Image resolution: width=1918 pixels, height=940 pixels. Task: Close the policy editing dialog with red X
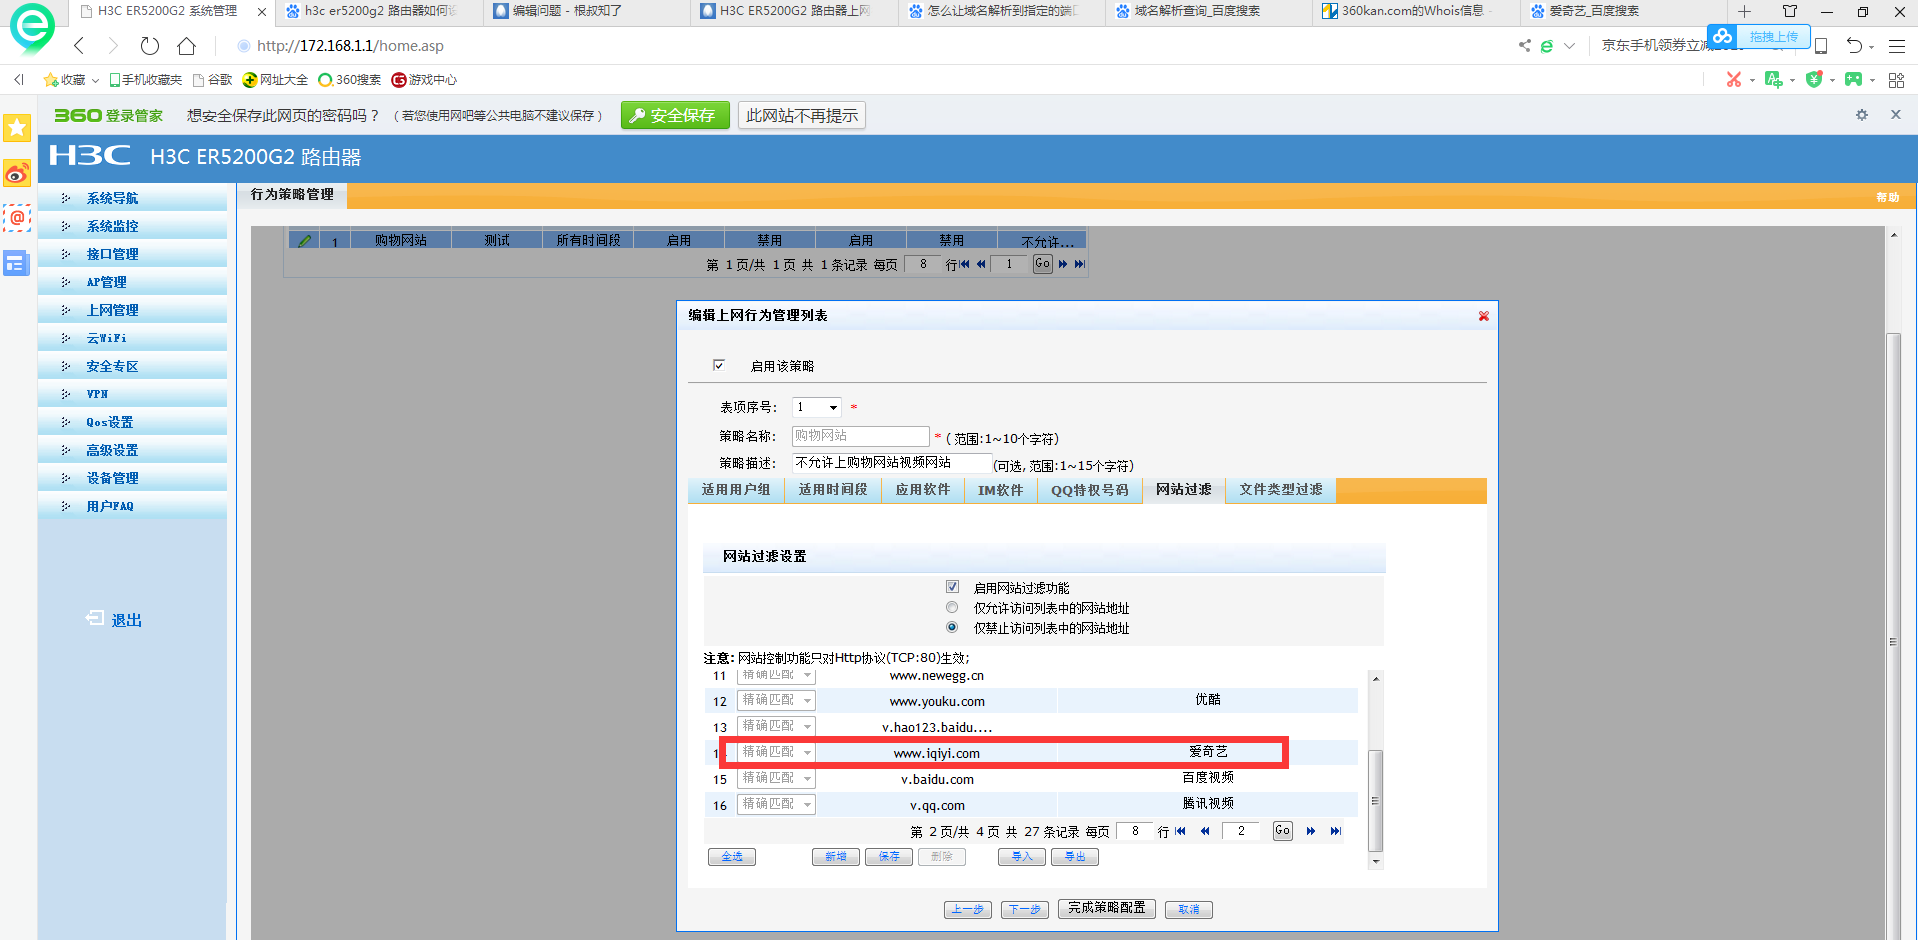(1483, 316)
